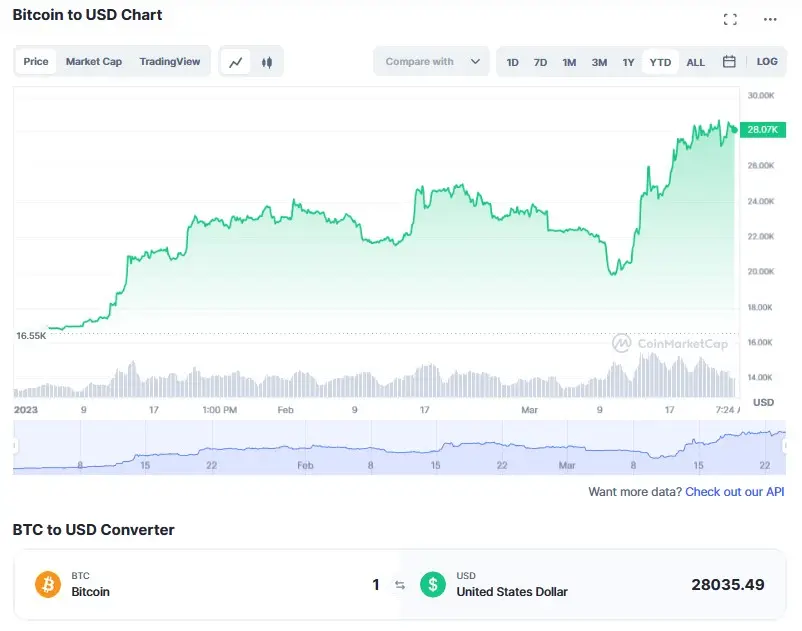
Task: Click the left handle of range slider
Action: (15, 446)
